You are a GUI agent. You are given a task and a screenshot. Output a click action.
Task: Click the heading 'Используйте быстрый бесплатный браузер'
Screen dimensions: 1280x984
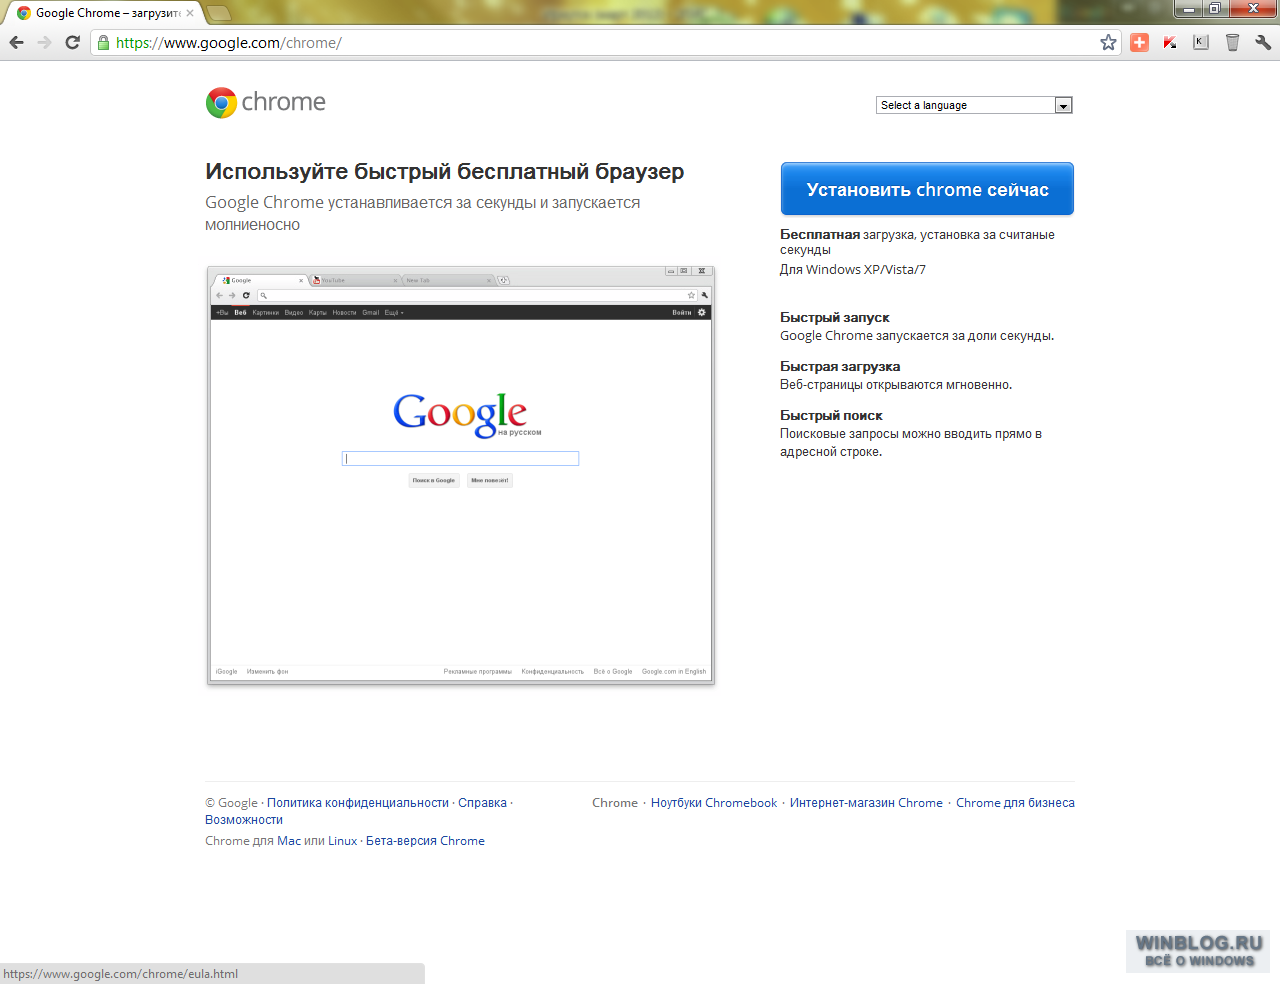445,172
